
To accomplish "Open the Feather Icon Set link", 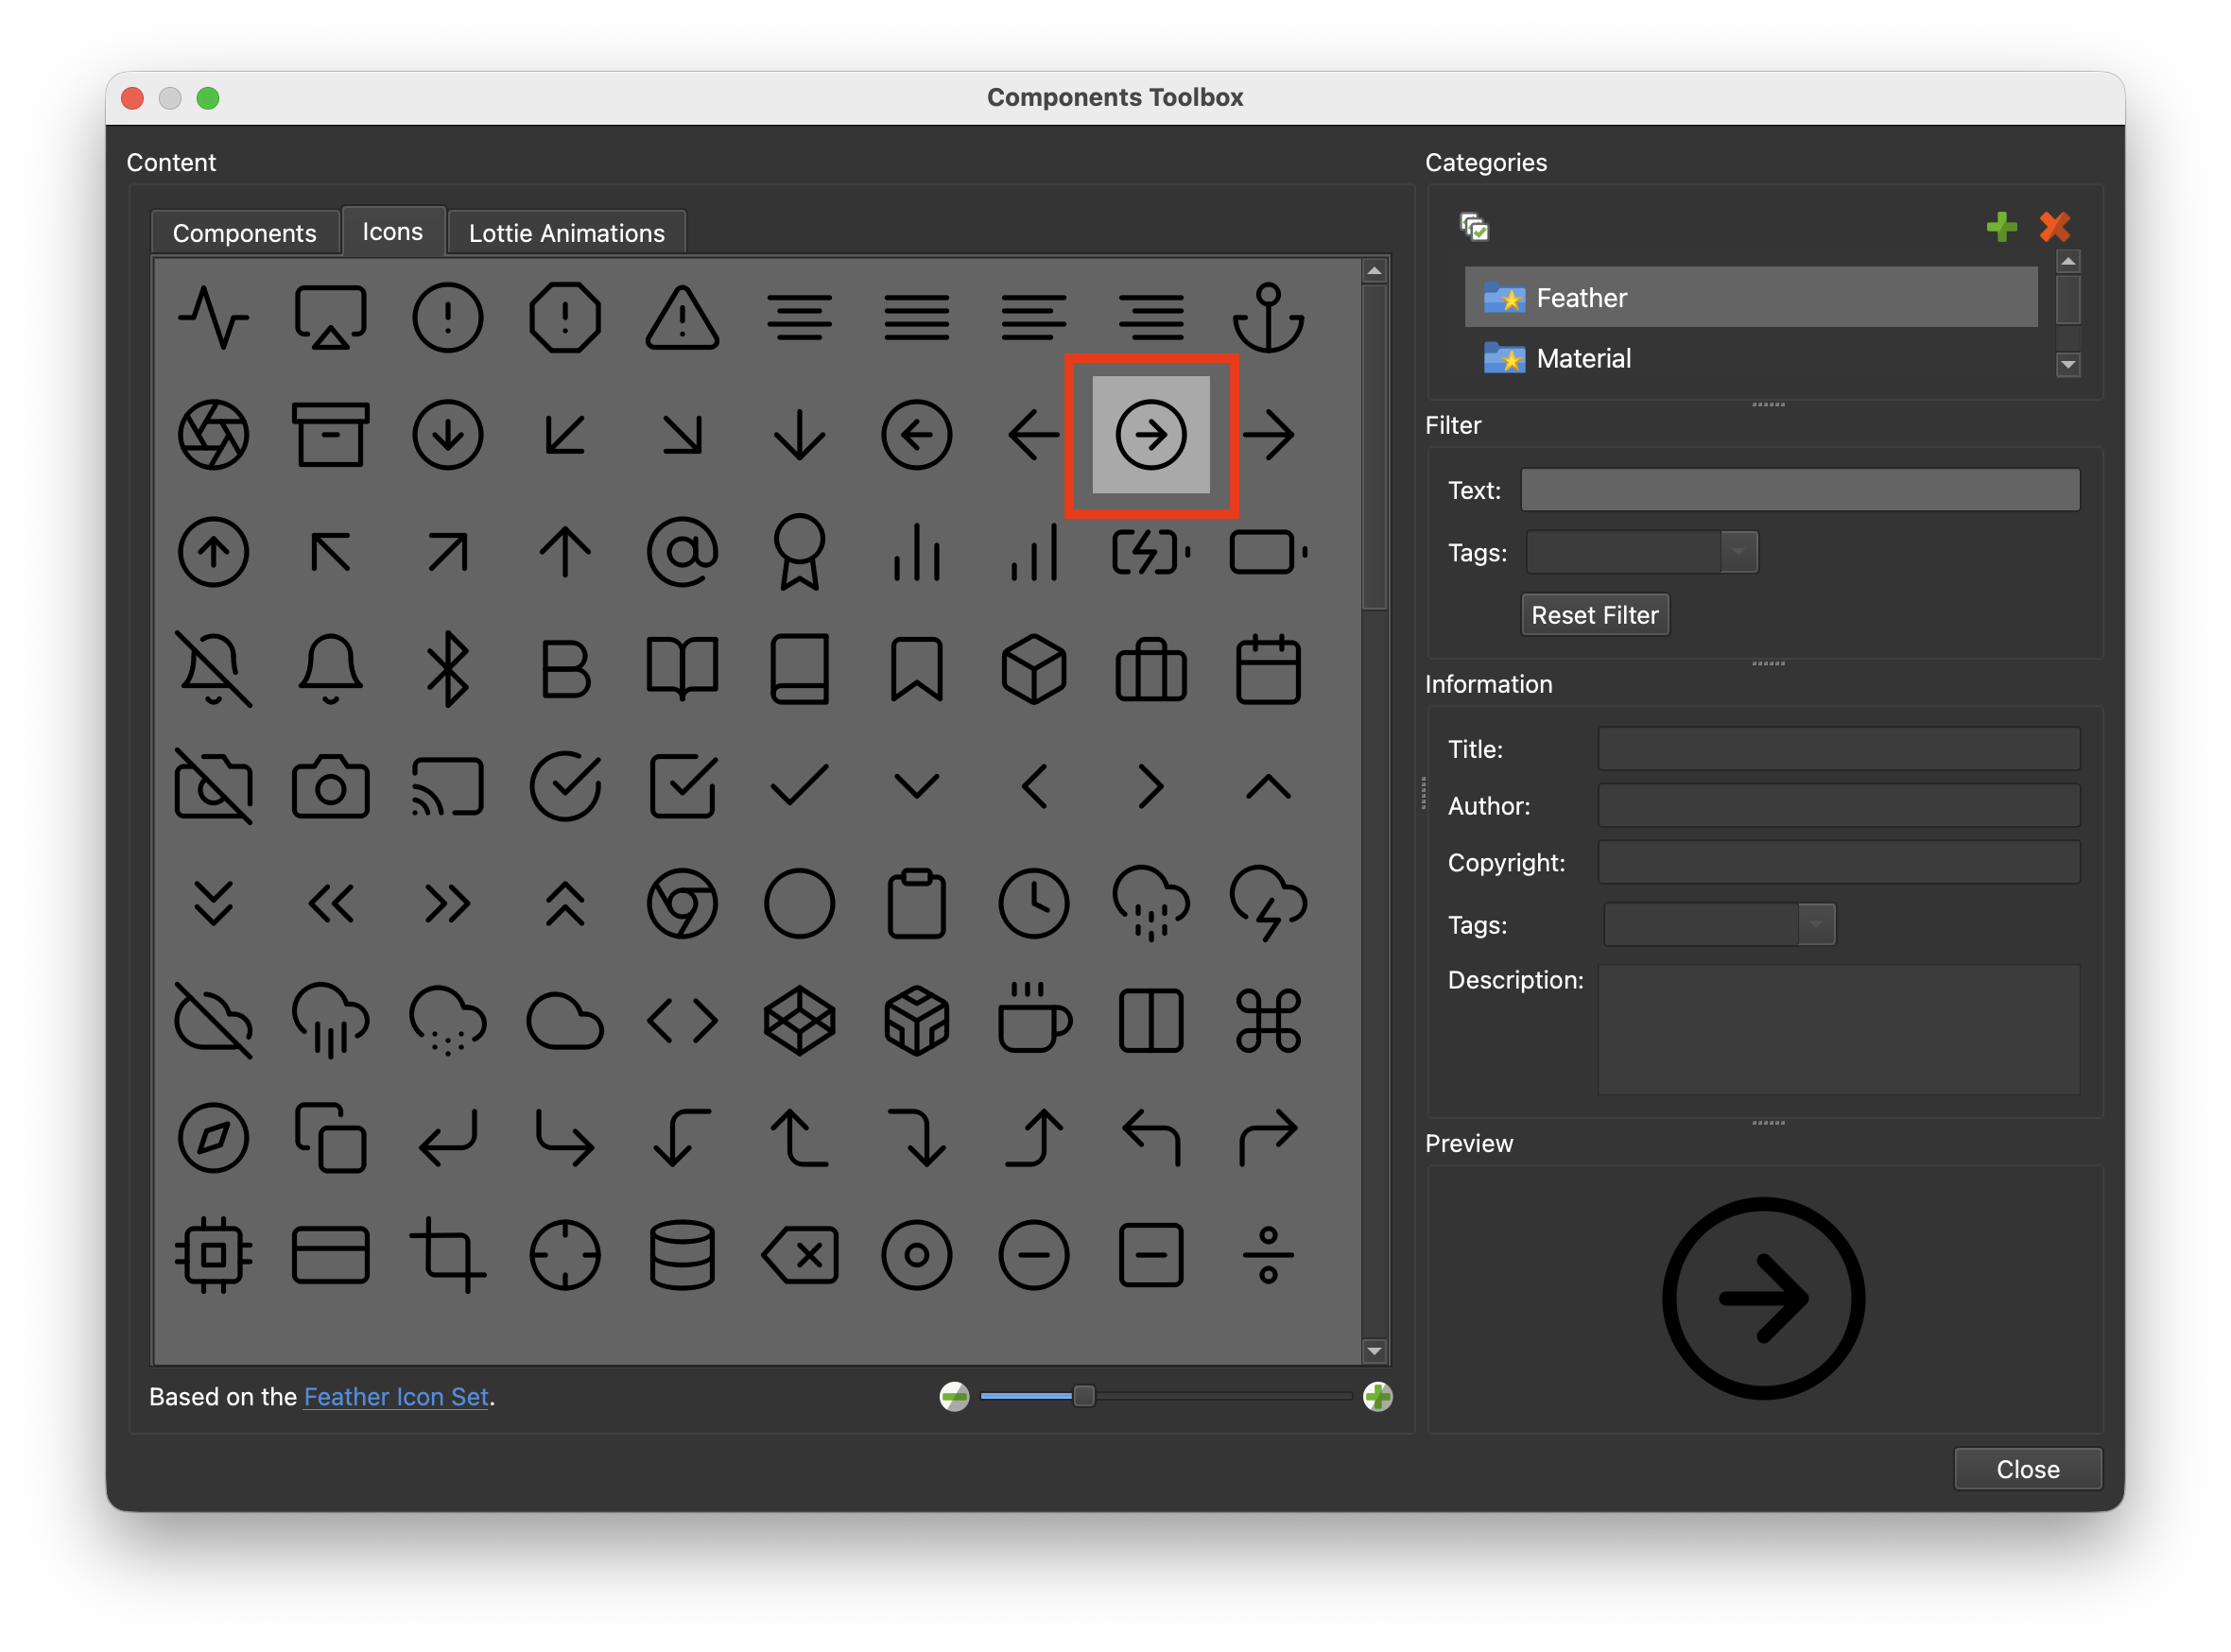I will coord(396,1396).
